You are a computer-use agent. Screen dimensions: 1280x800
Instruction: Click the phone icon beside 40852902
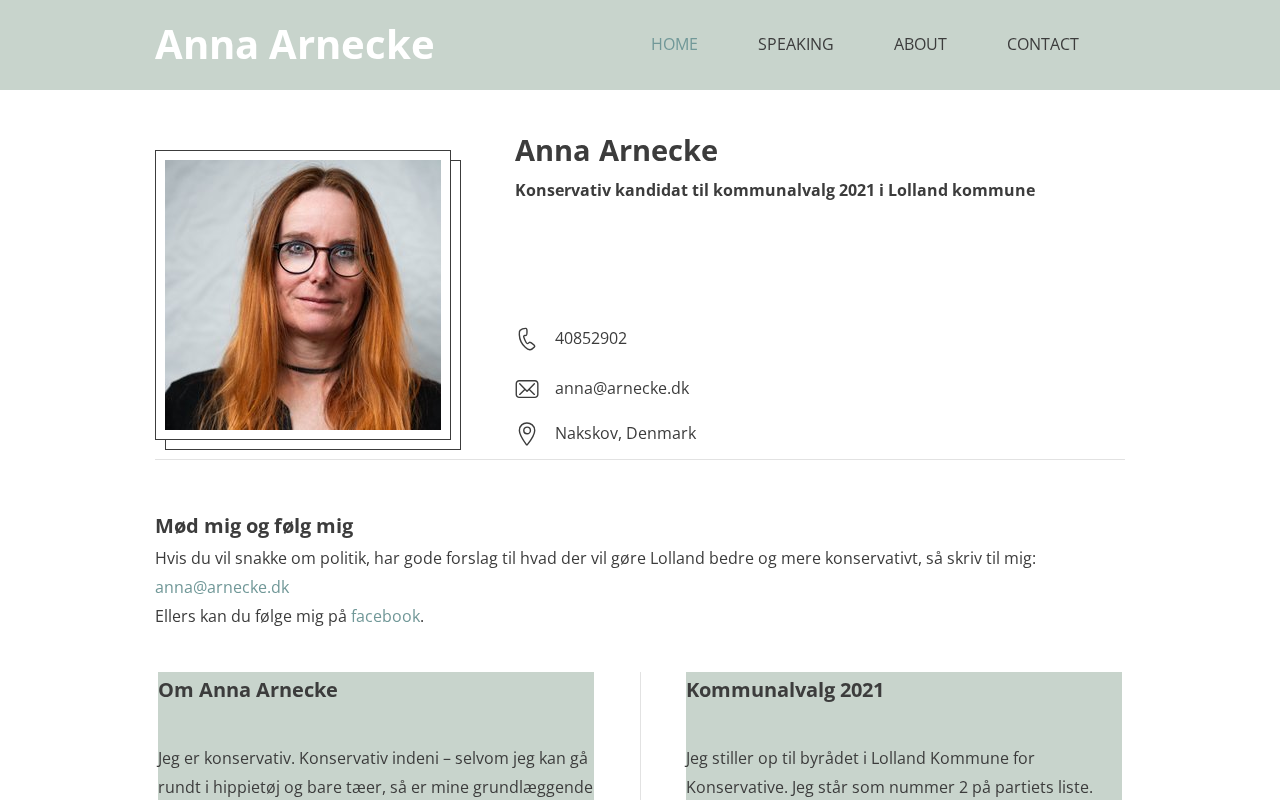coord(527,339)
